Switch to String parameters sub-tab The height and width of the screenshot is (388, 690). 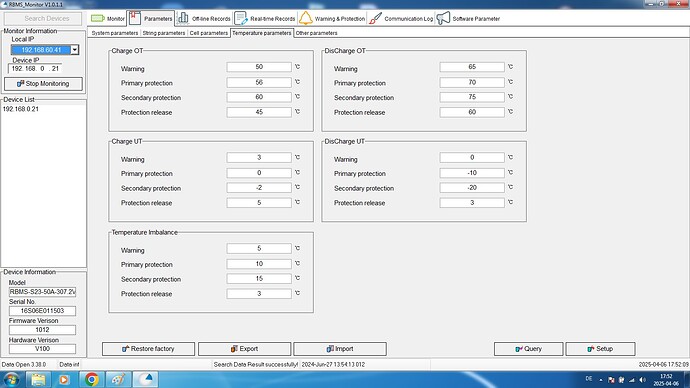point(164,33)
